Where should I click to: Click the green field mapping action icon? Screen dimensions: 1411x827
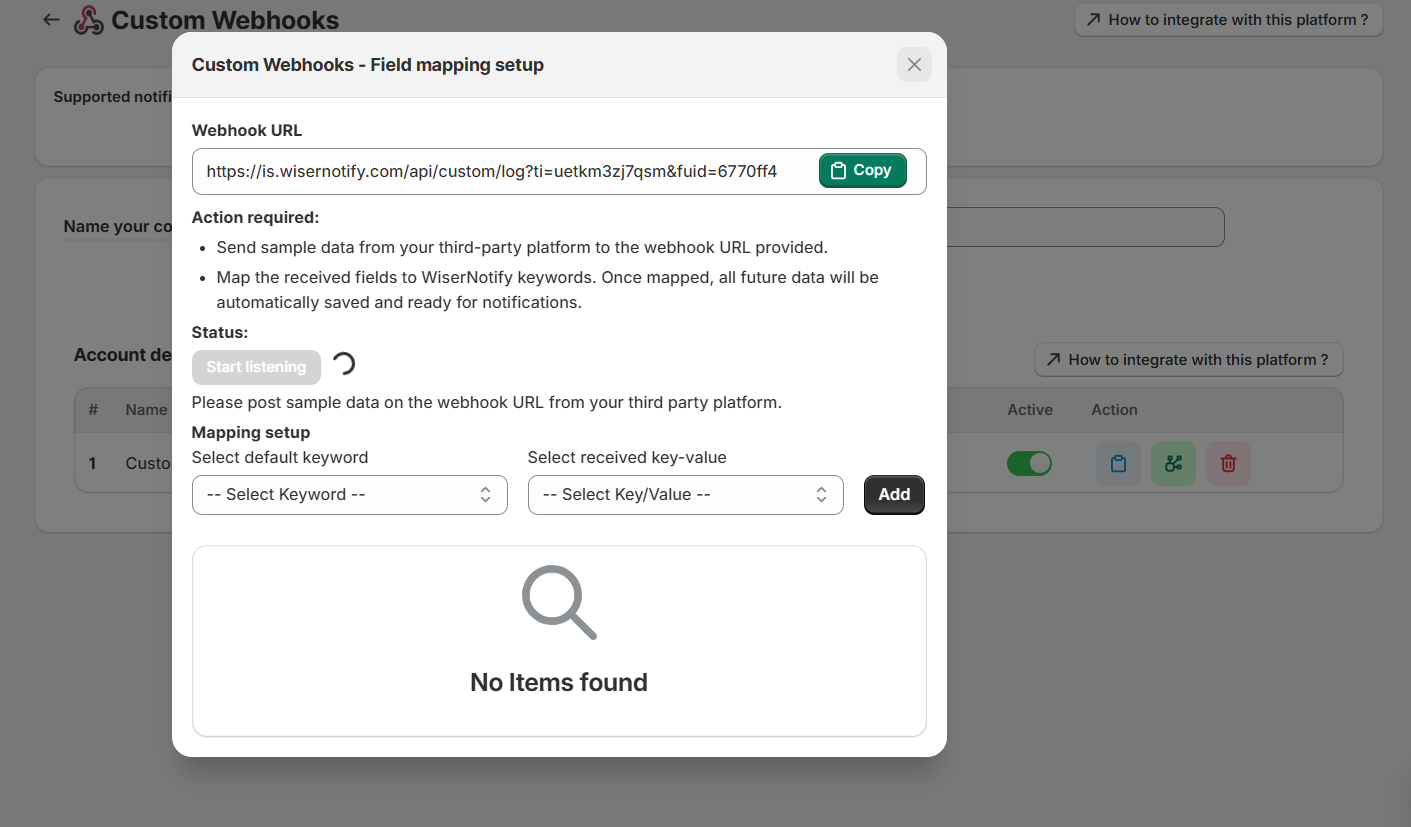(1173, 464)
